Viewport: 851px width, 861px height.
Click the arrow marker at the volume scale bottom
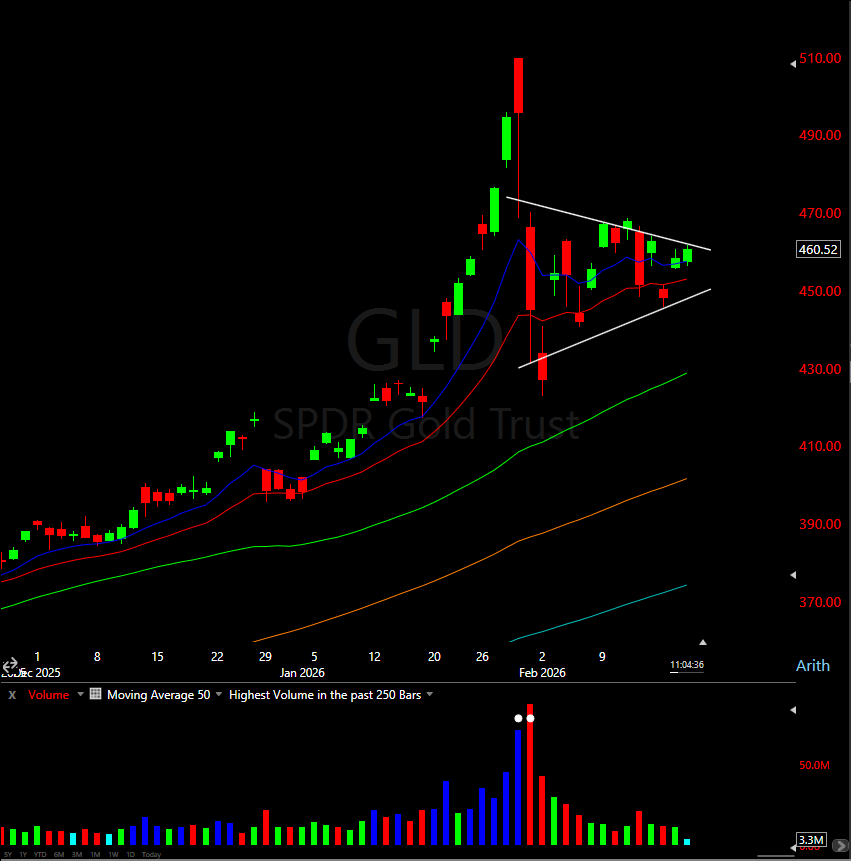pyautogui.click(x=793, y=849)
